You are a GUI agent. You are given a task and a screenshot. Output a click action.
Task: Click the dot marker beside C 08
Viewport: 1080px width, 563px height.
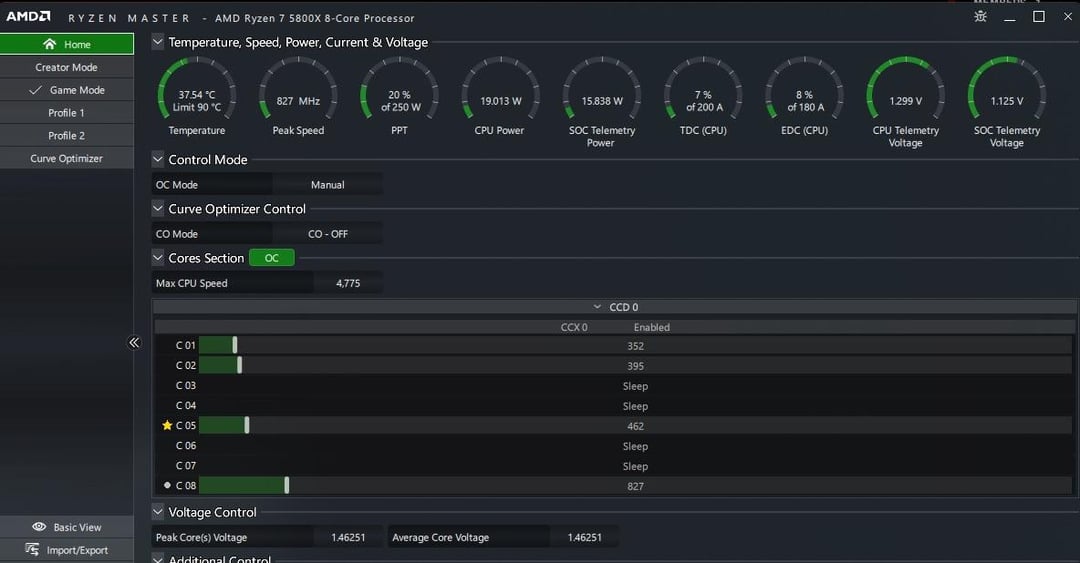pos(167,485)
